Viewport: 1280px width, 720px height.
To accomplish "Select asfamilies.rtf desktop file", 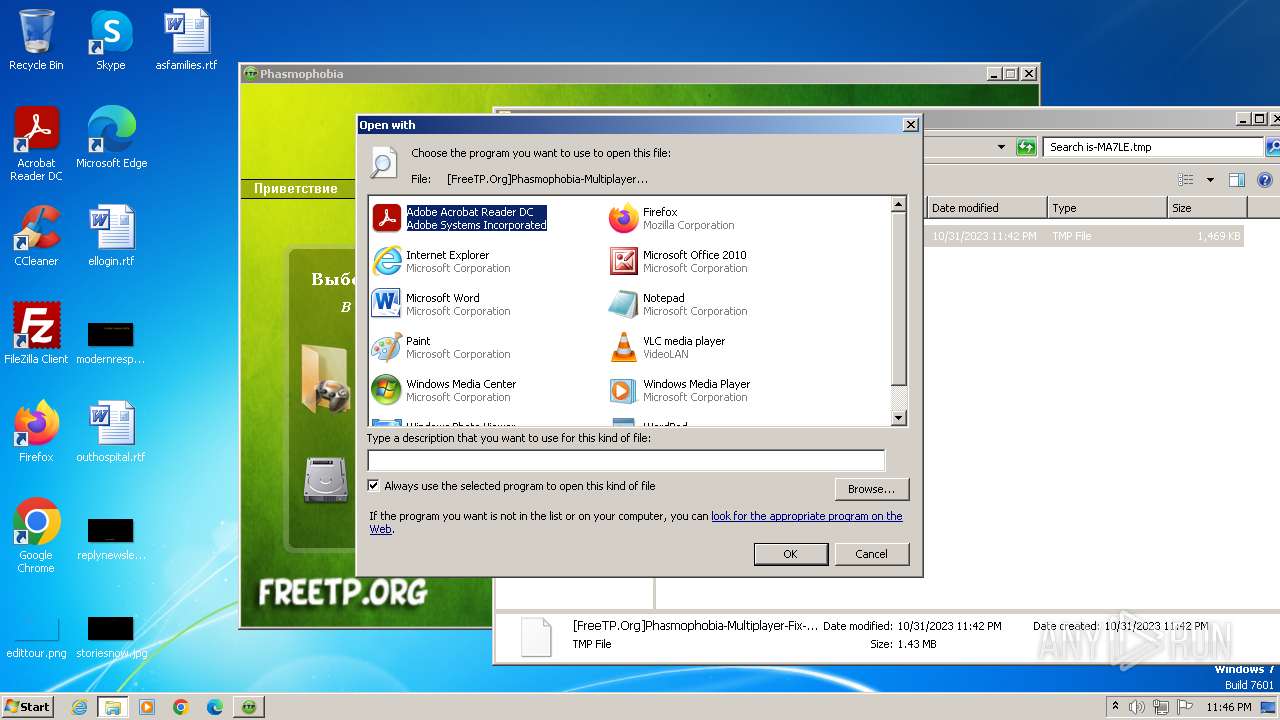I will click(x=186, y=40).
